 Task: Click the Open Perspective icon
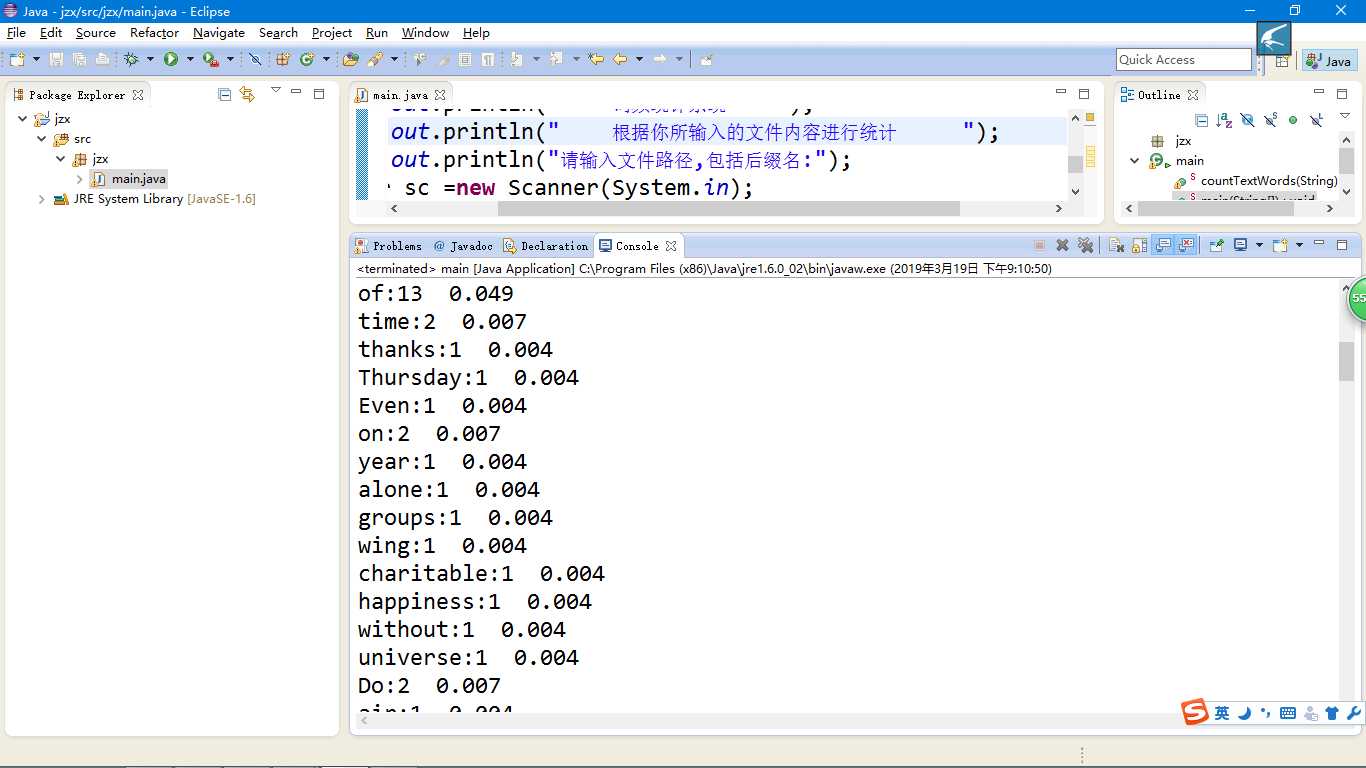[x=1282, y=61]
